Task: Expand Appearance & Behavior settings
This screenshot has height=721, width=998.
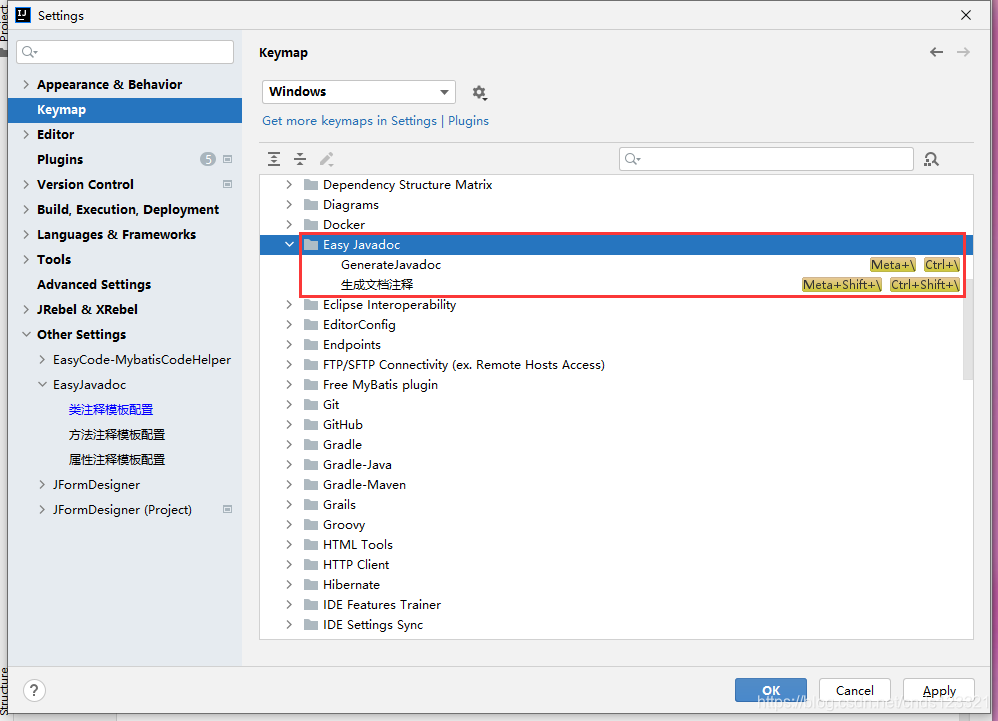Action: [x=26, y=85]
